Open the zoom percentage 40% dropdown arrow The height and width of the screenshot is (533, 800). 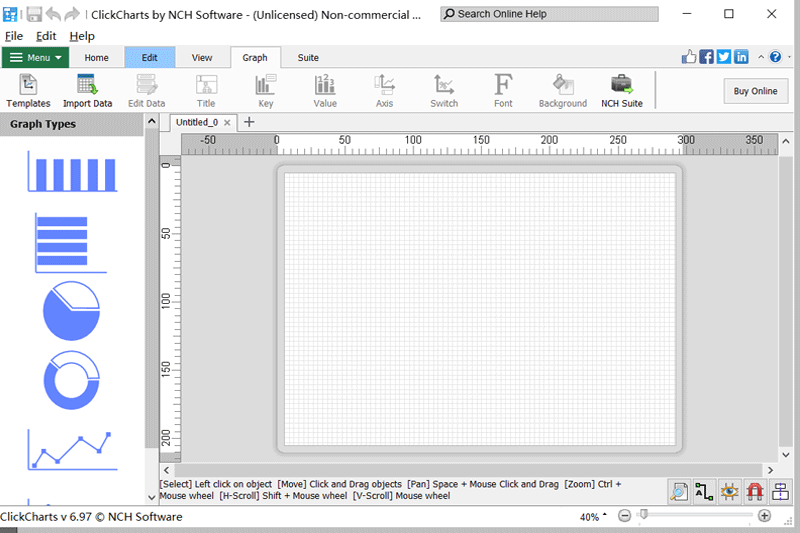coord(605,515)
